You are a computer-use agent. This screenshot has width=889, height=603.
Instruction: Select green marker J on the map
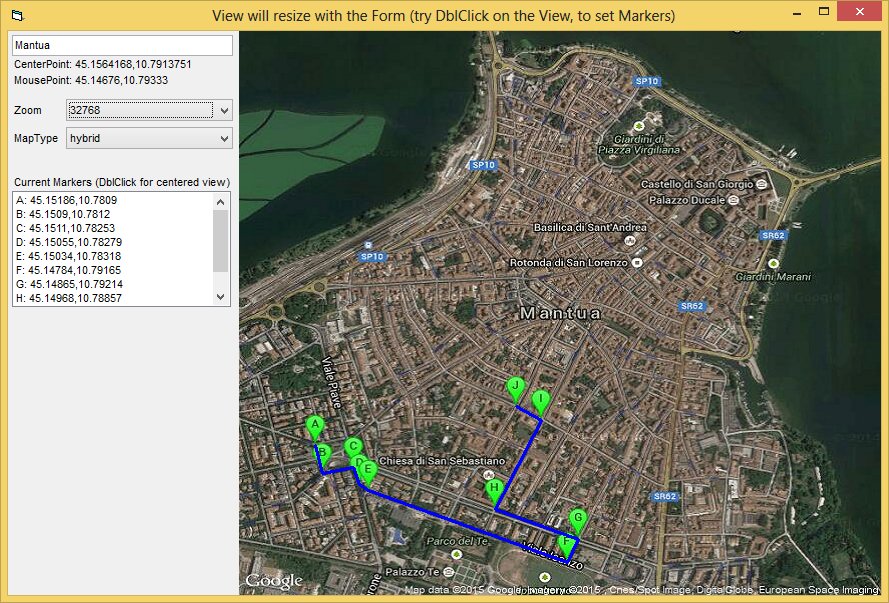516,388
